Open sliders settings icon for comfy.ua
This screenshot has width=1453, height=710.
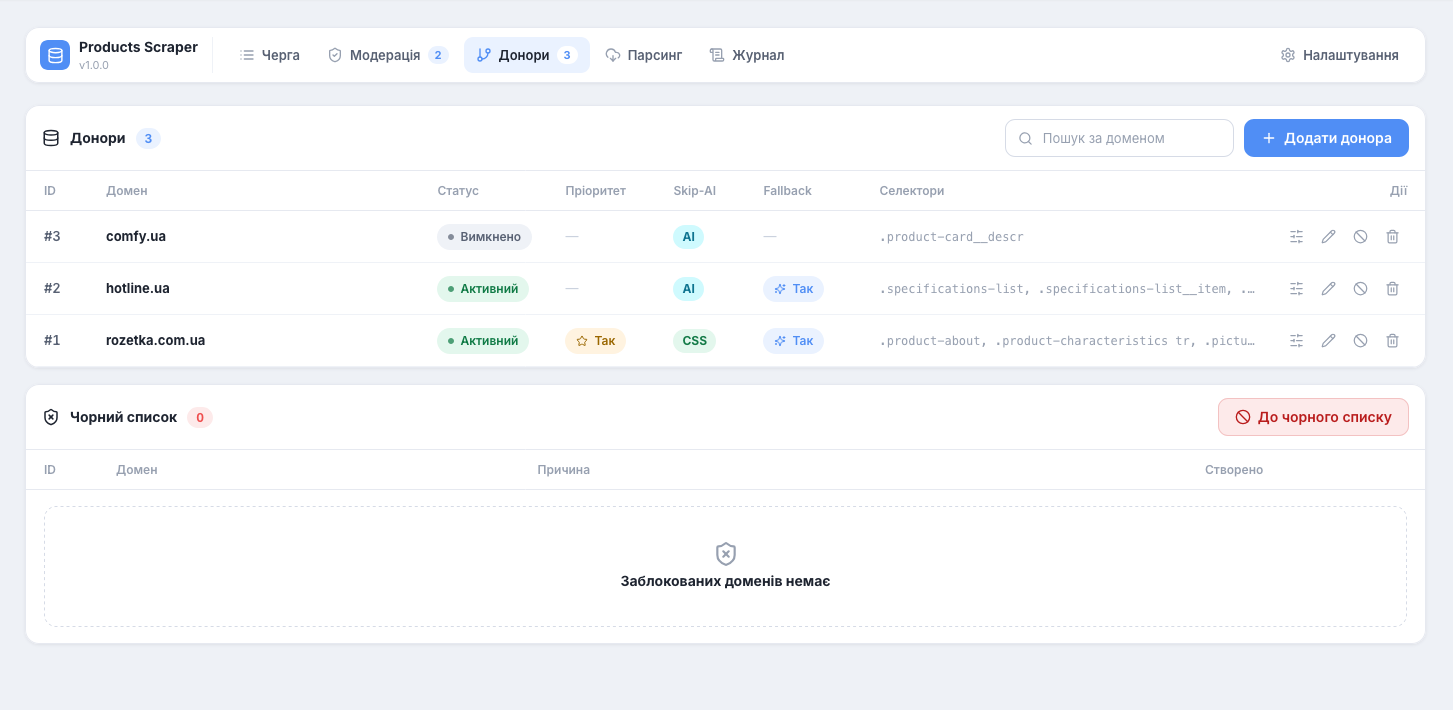coord(1296,237)
